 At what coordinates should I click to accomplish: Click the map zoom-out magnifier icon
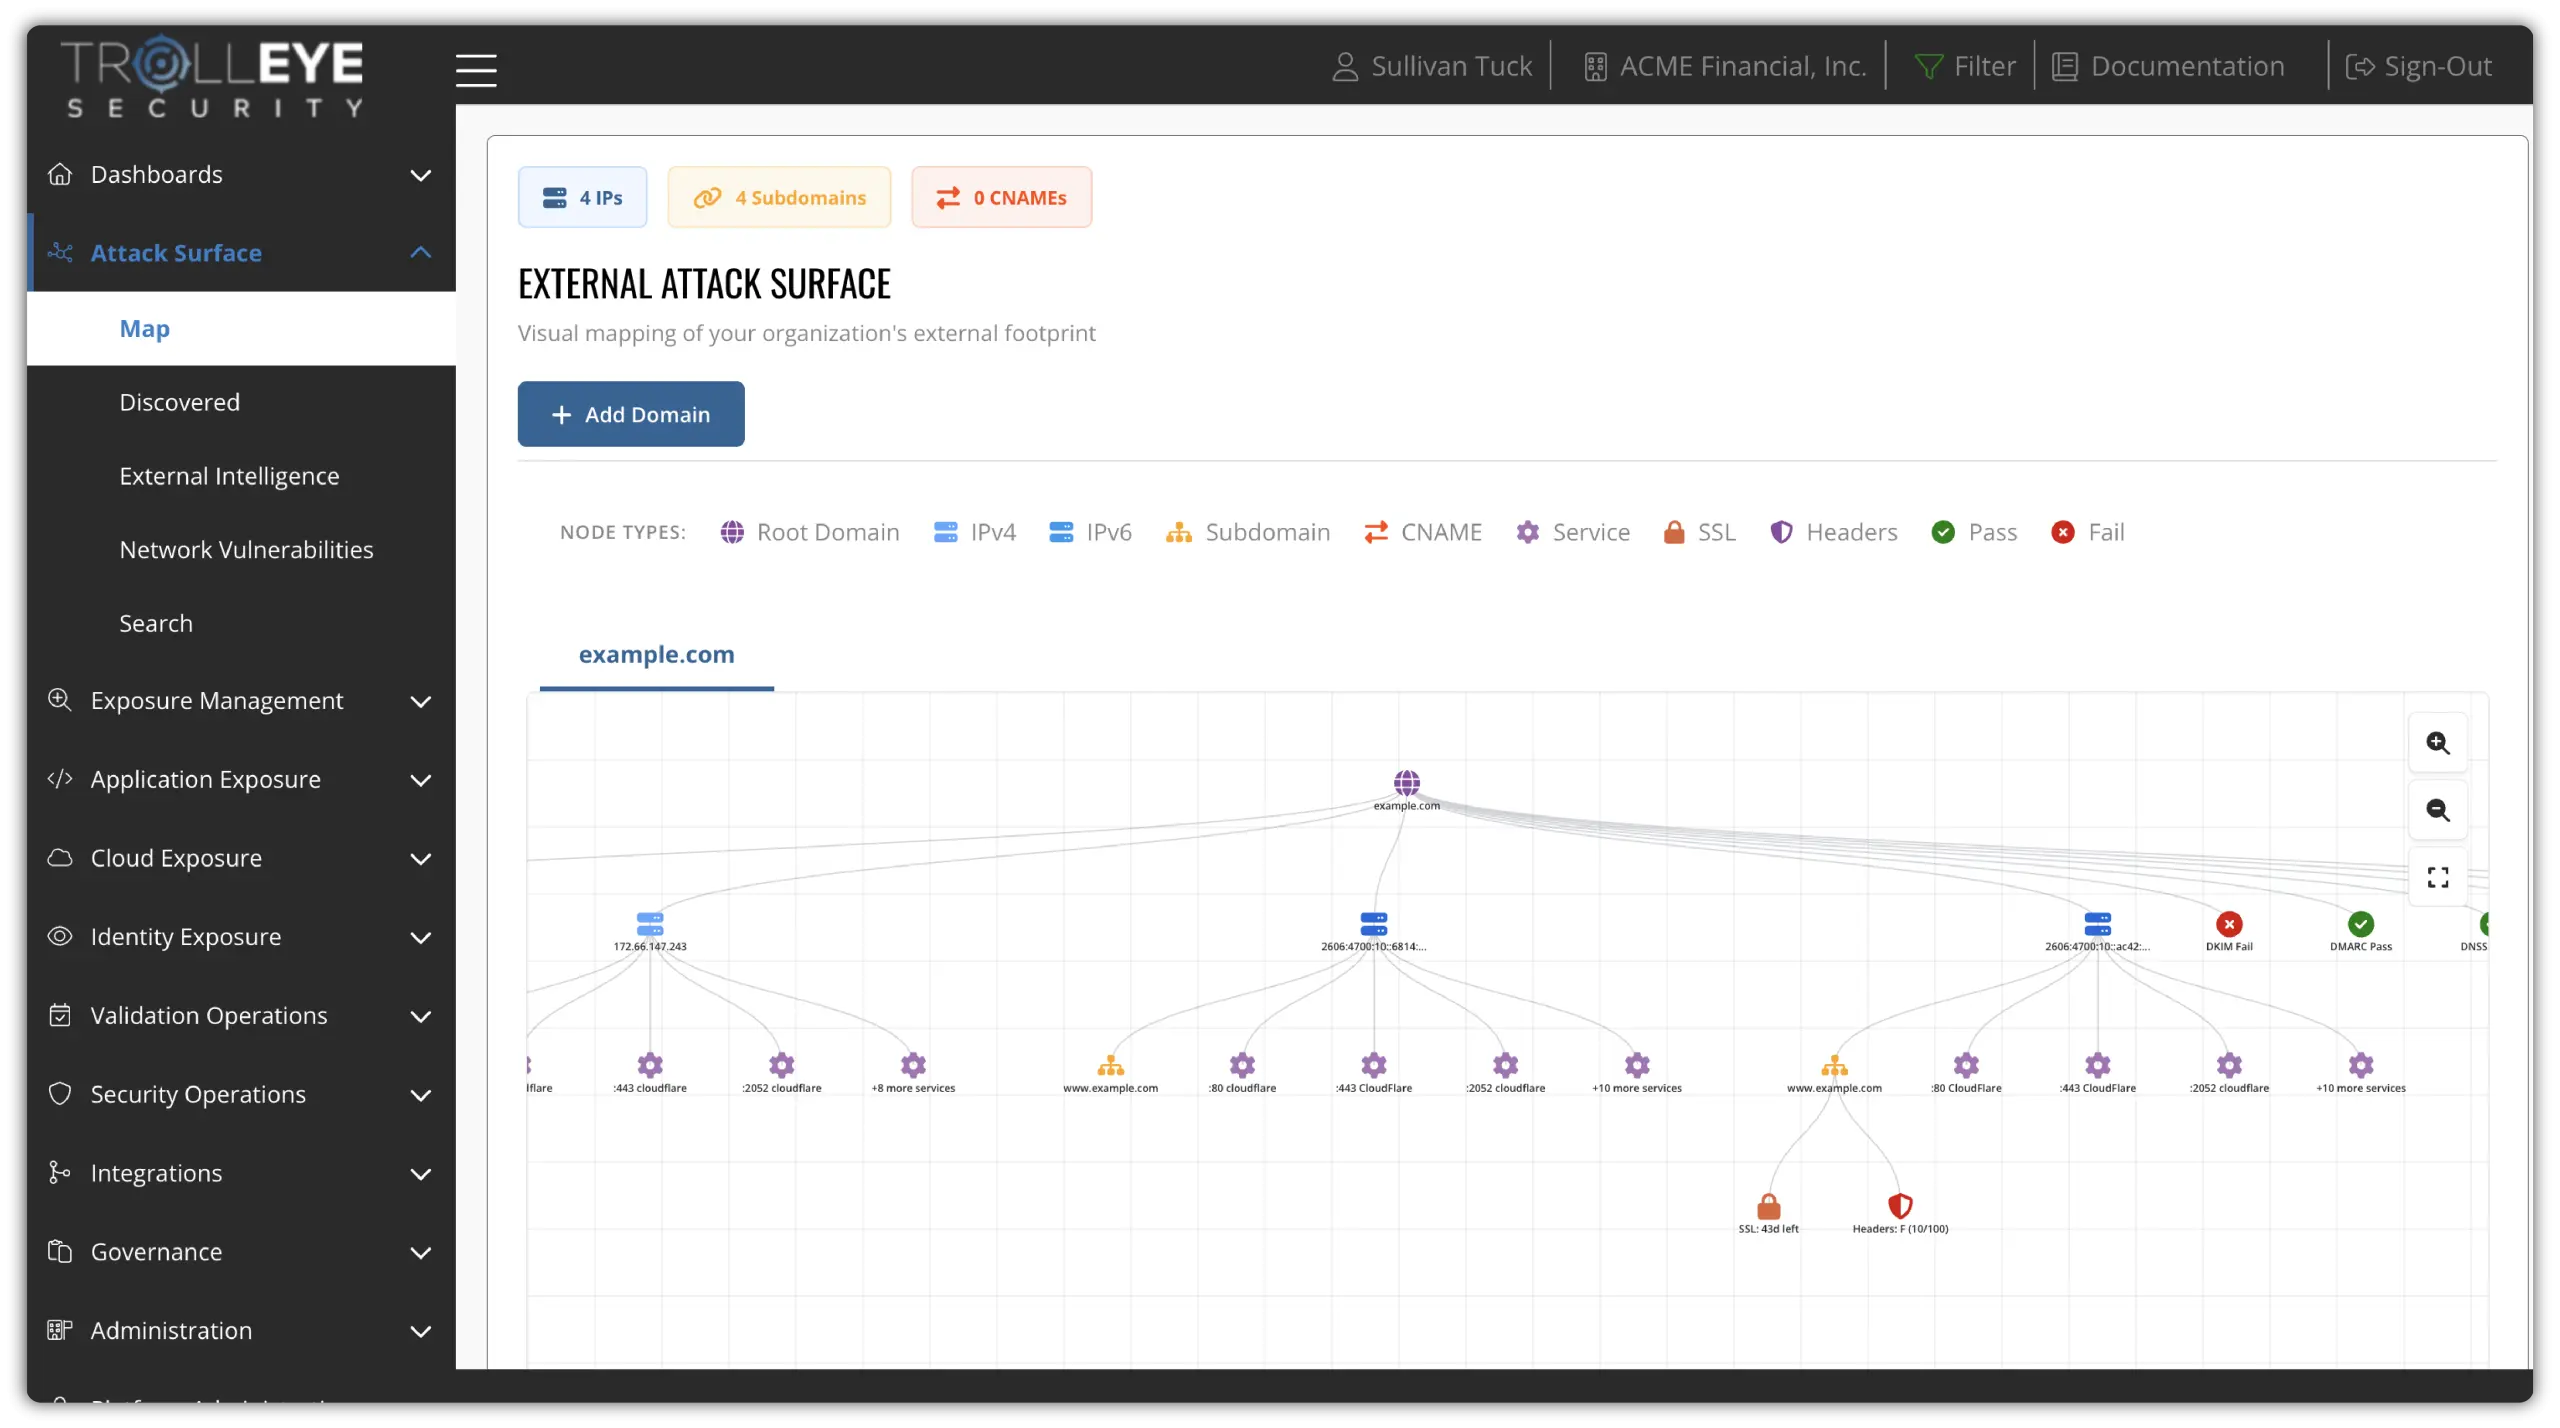tap(2437, 810)
